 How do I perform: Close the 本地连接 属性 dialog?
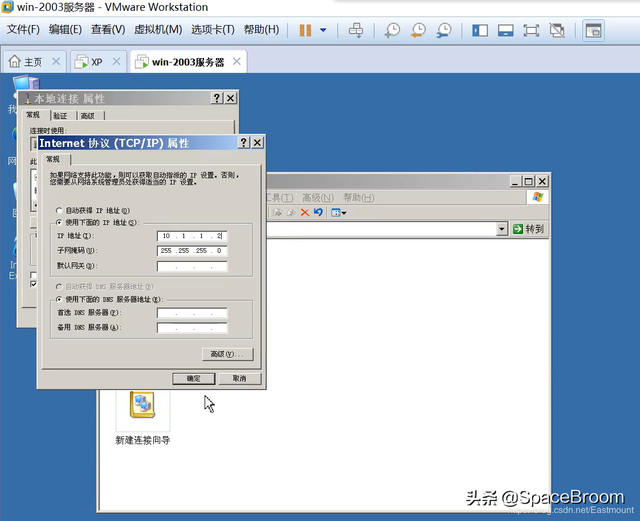(231, 98)
